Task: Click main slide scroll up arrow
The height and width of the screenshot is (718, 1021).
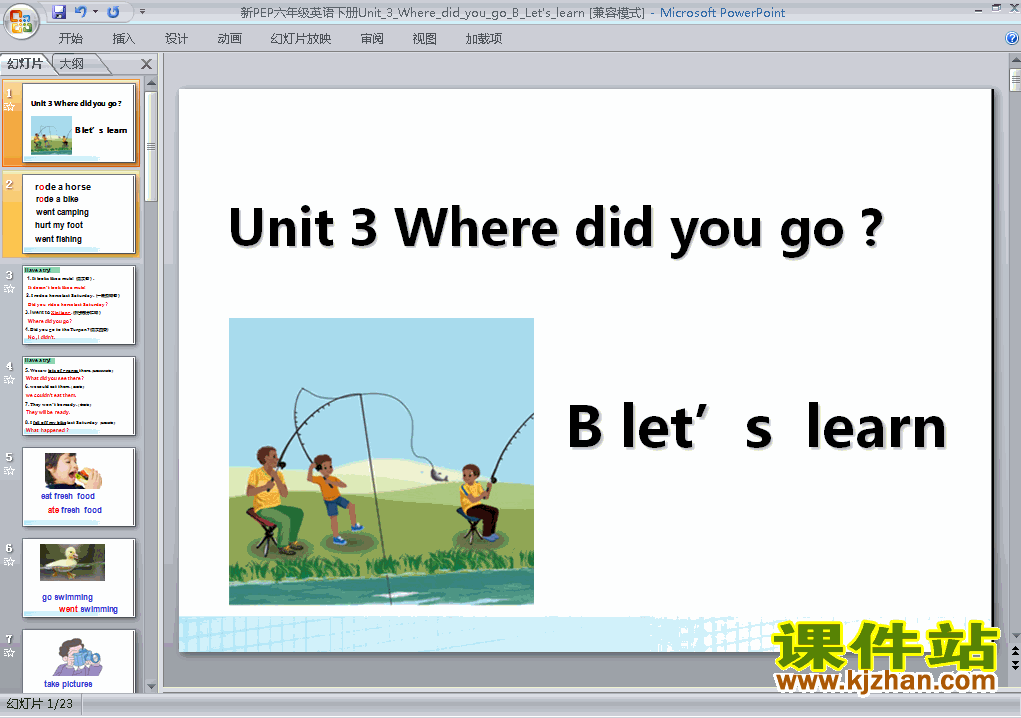Action: 1015,61
